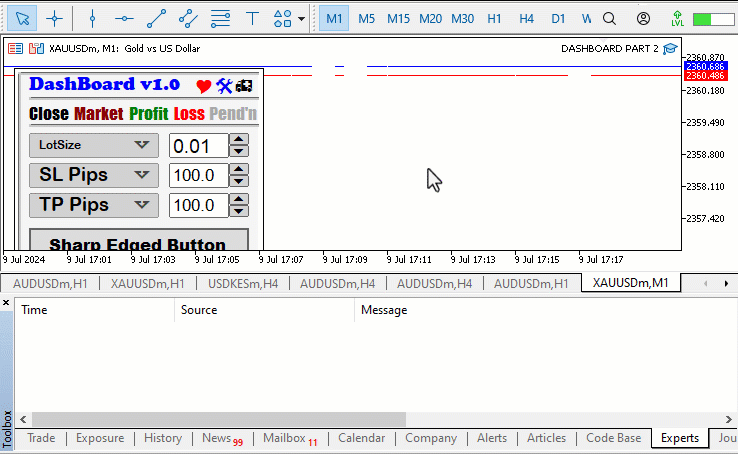Close the Toolbox panel

tap(6, 303)
